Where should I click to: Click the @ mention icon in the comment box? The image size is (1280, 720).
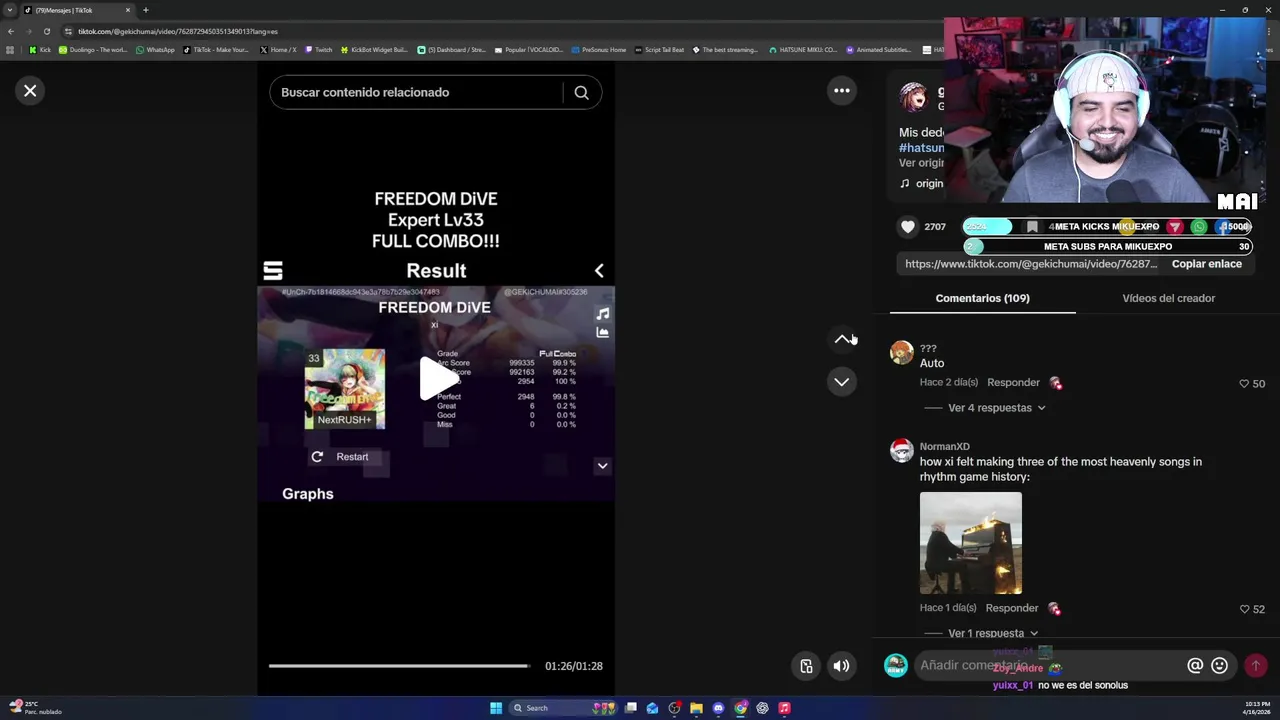[1195, 665]
